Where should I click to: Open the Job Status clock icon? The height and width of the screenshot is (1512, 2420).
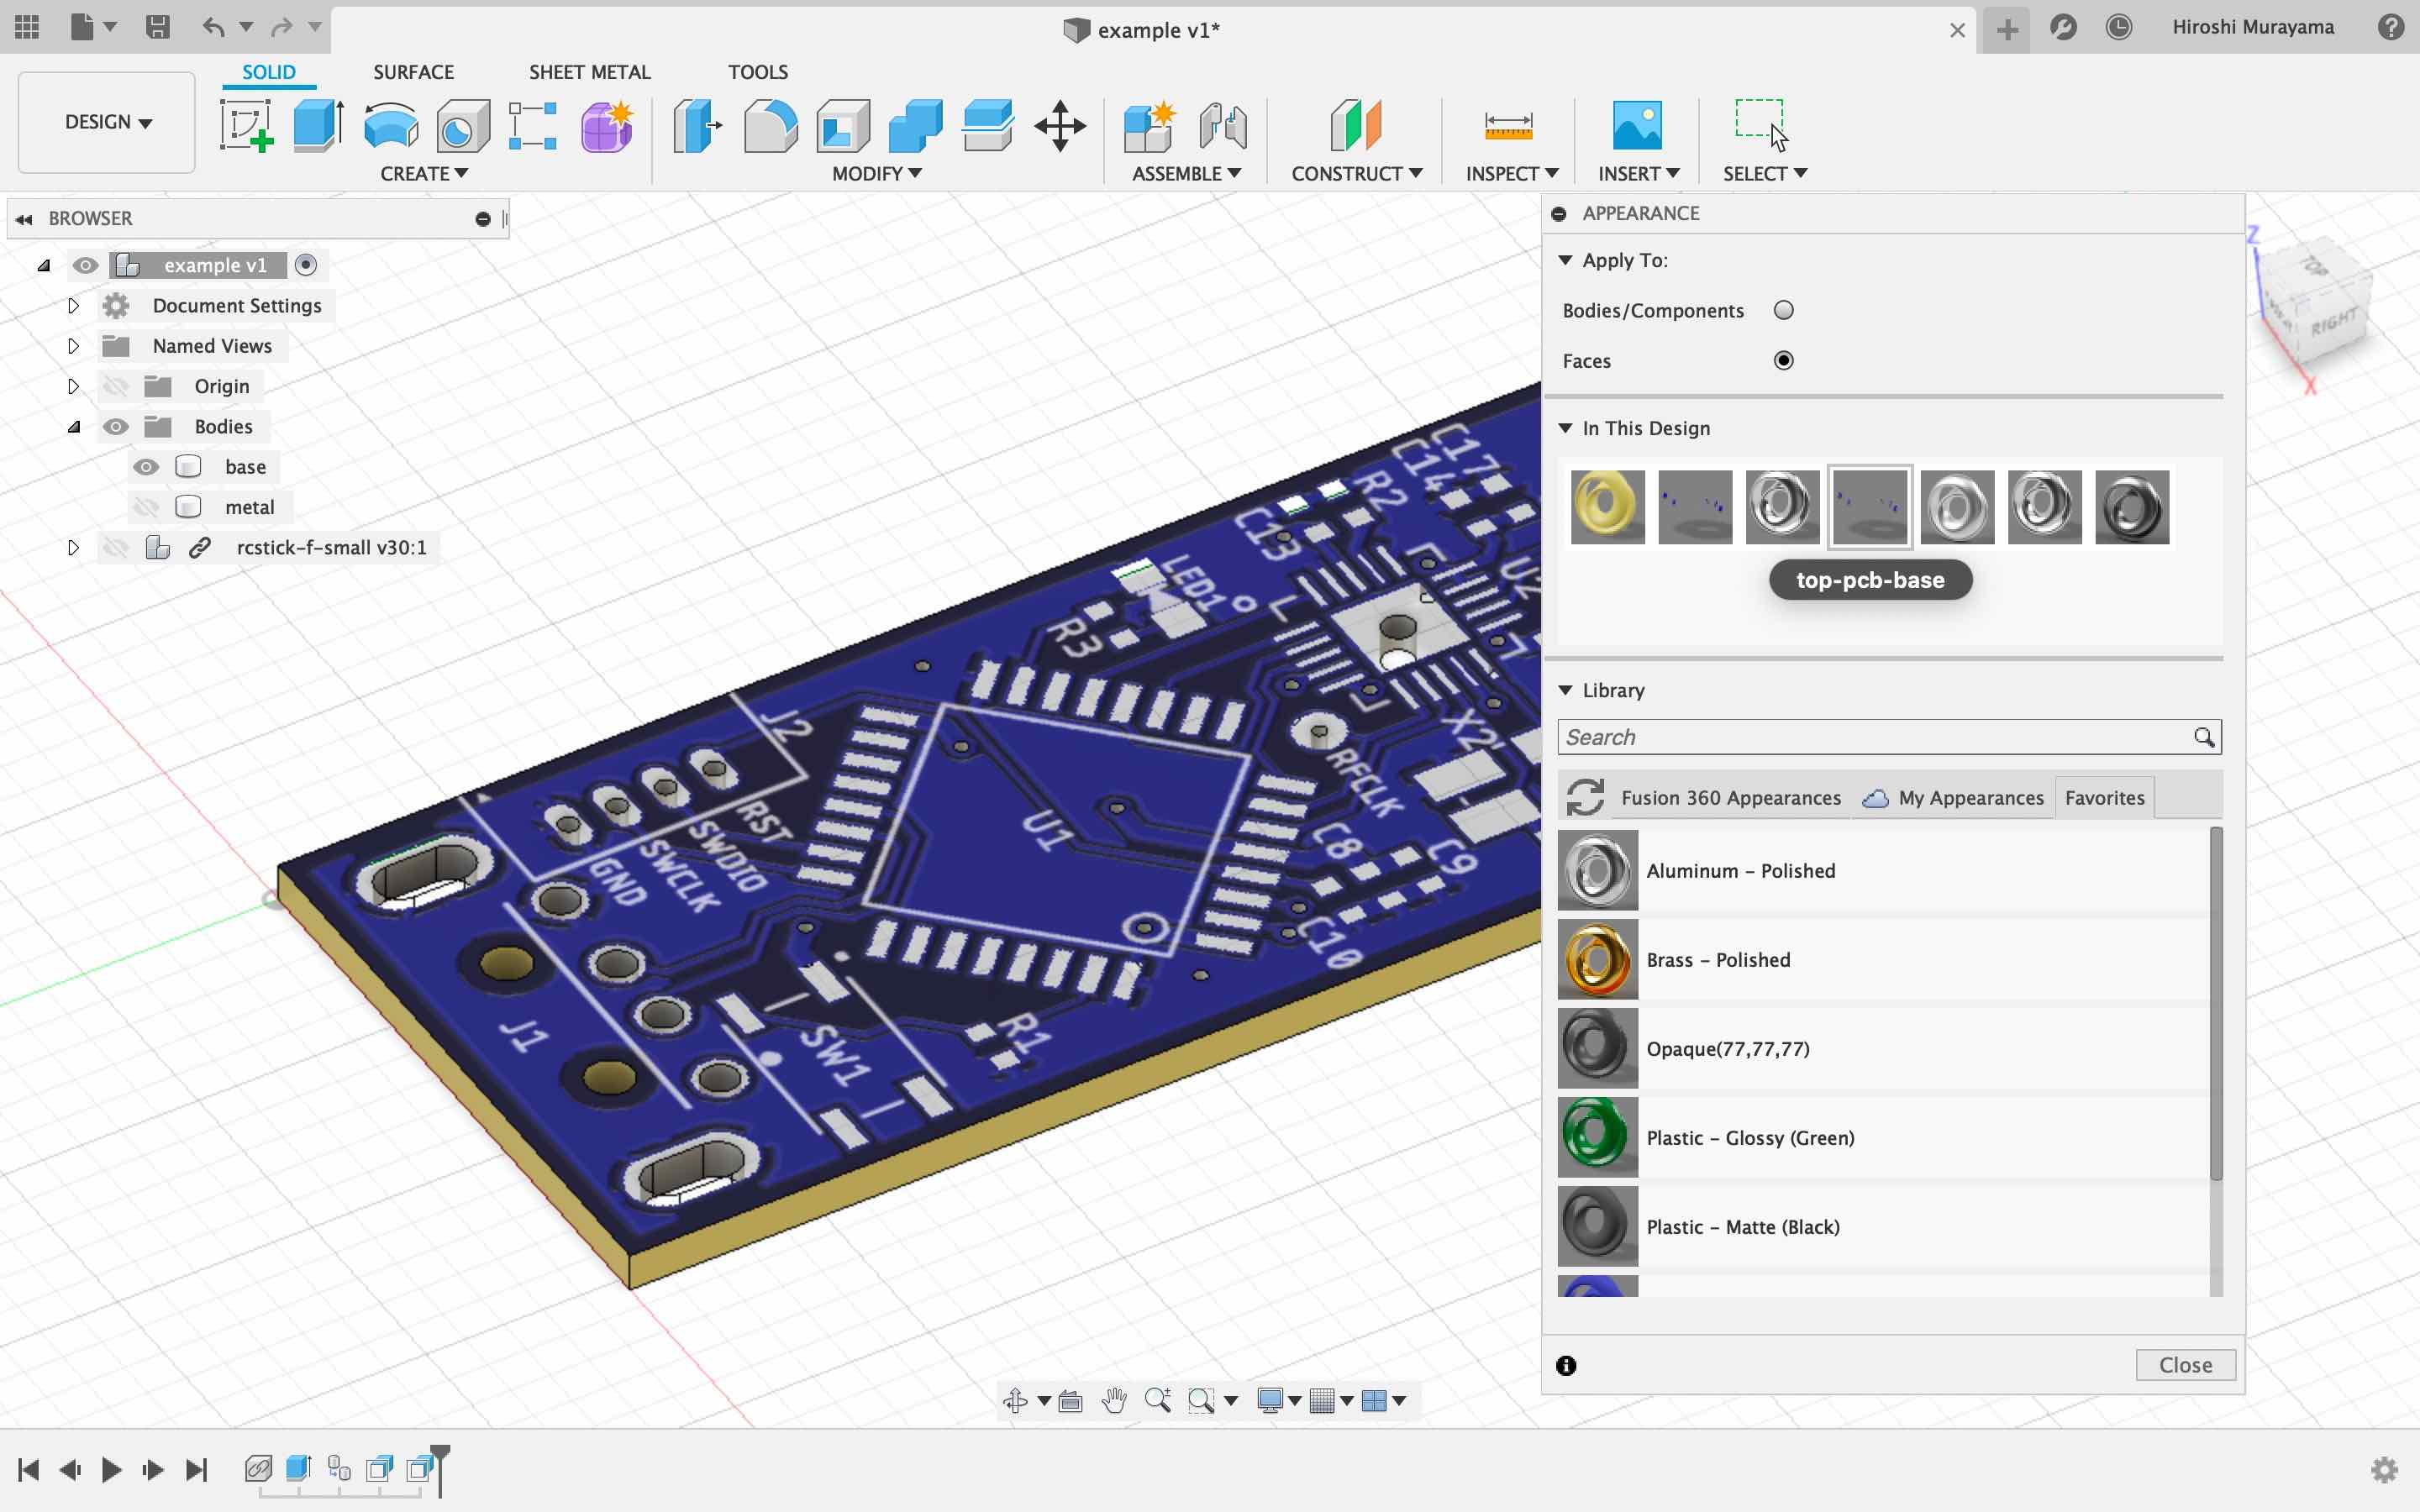[x=2118, y=28]
